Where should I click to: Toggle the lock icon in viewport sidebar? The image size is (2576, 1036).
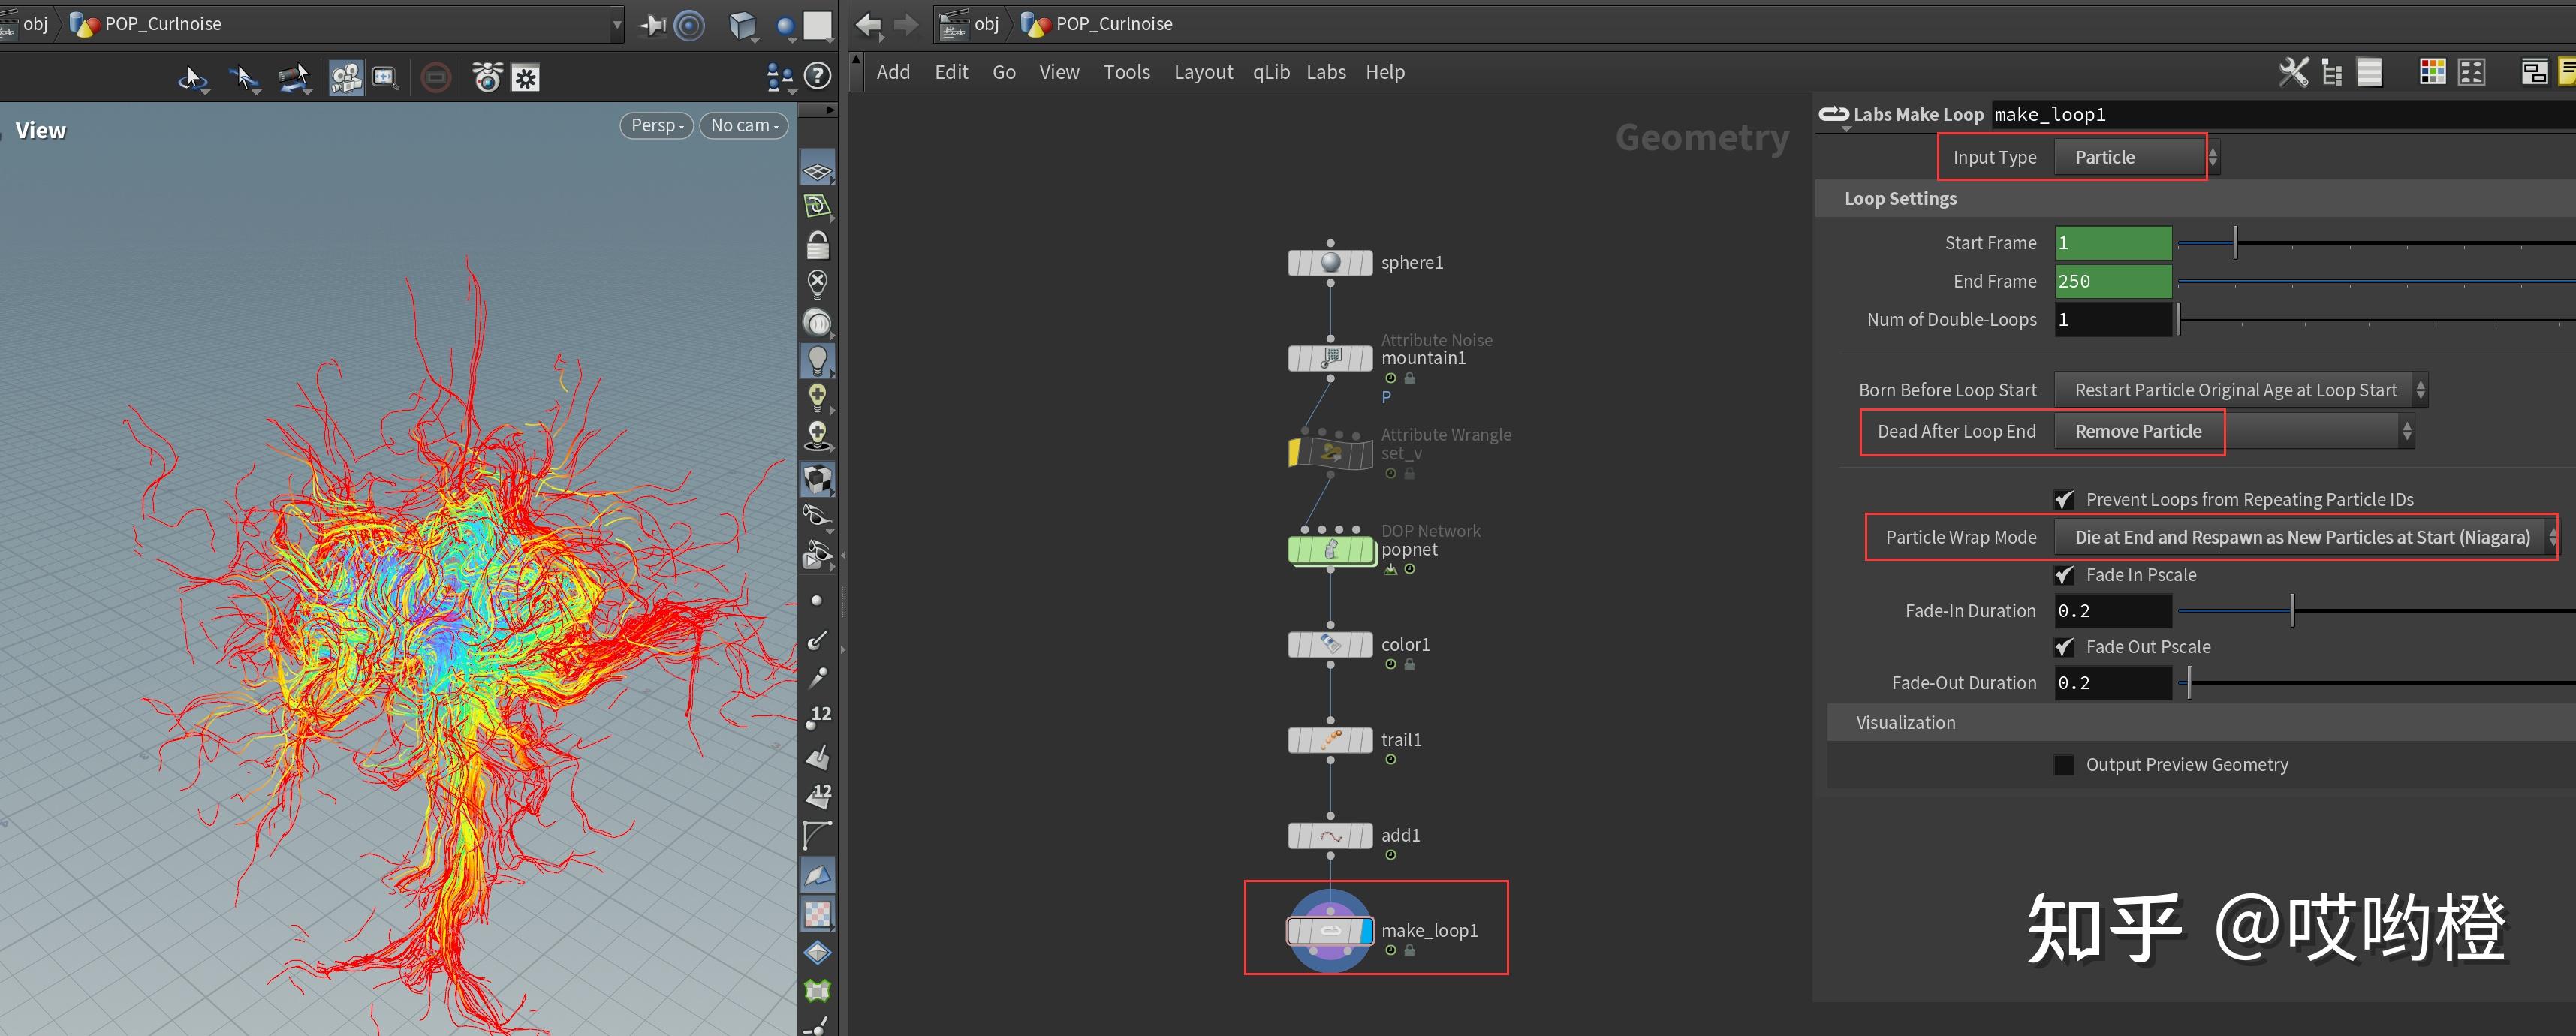817,245
